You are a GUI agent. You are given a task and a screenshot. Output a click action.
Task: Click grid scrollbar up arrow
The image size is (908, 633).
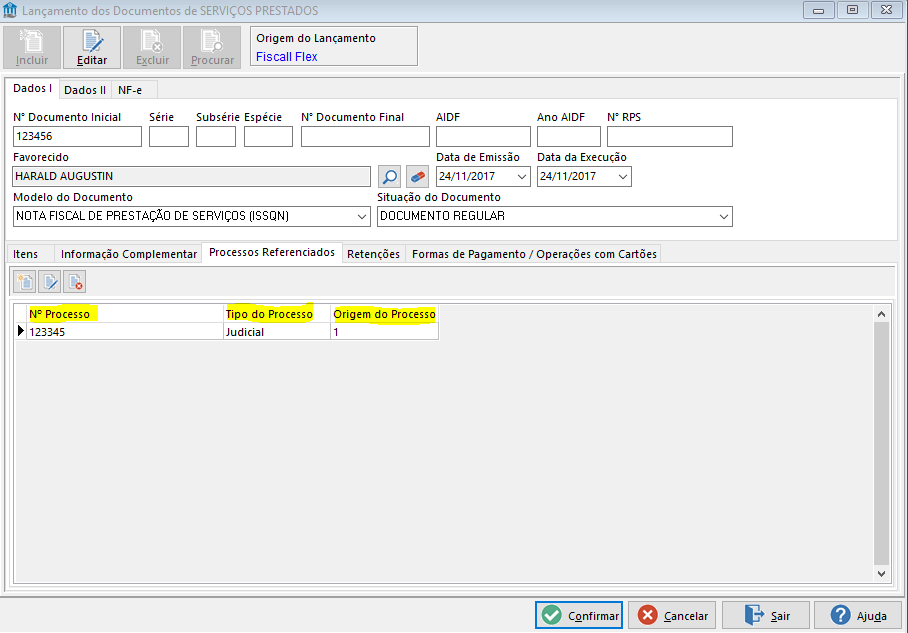[881, 314]
